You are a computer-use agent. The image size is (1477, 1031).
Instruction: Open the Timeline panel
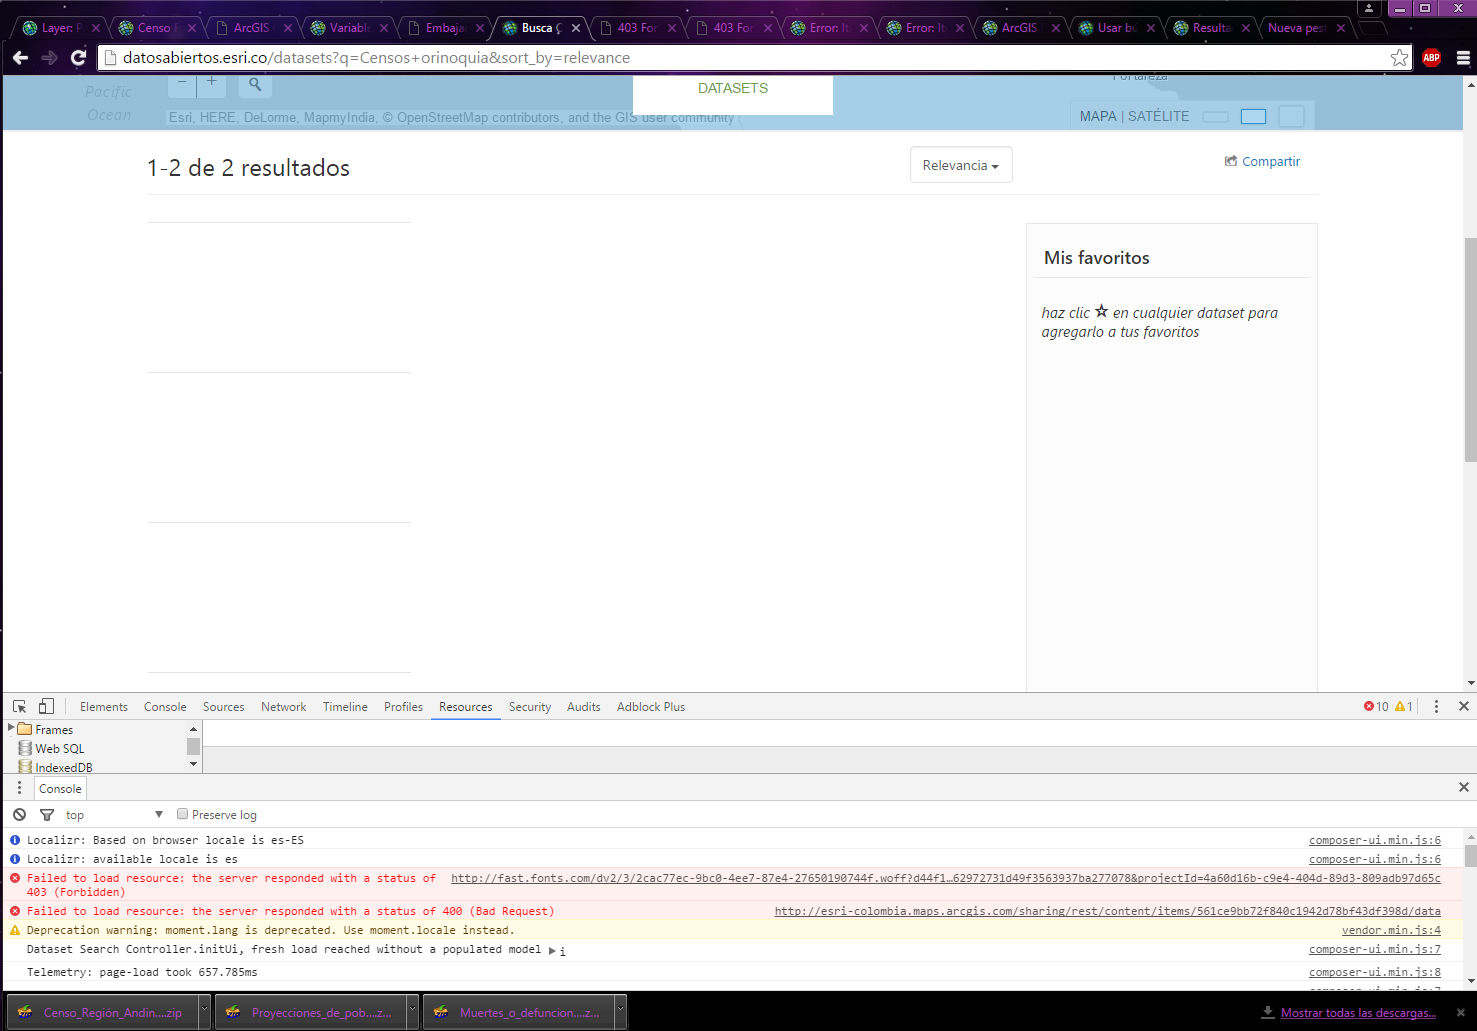[x=345, y=706]
